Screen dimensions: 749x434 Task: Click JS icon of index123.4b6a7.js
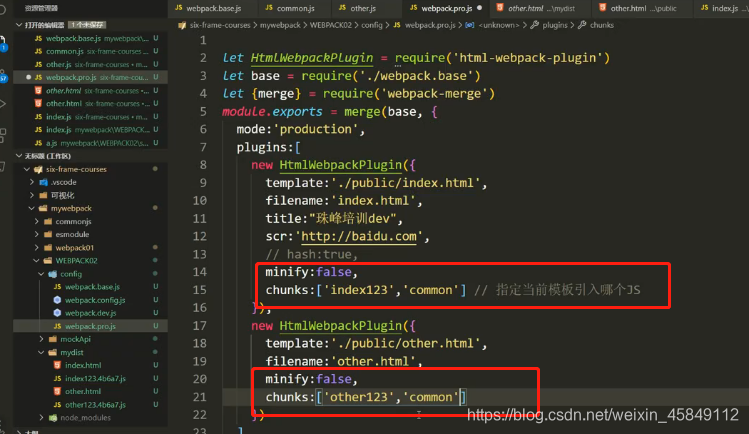pos(57,378)
